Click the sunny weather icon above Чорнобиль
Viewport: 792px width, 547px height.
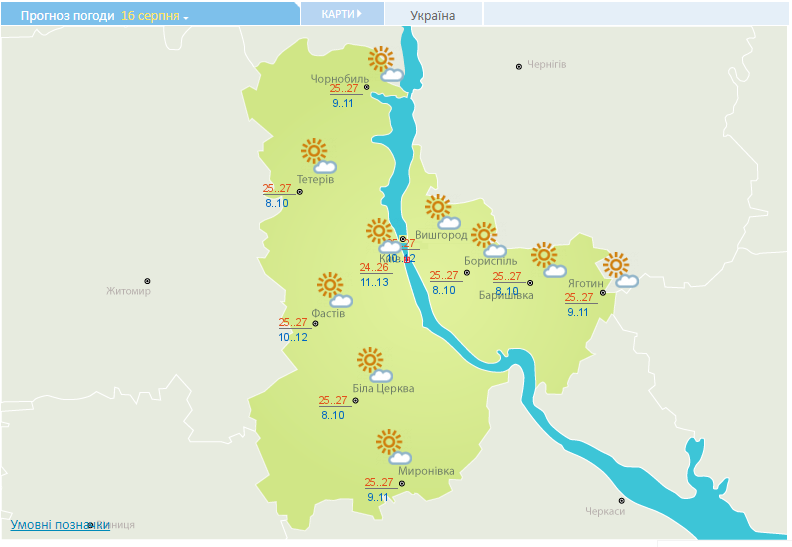click(x=385, y=64)
